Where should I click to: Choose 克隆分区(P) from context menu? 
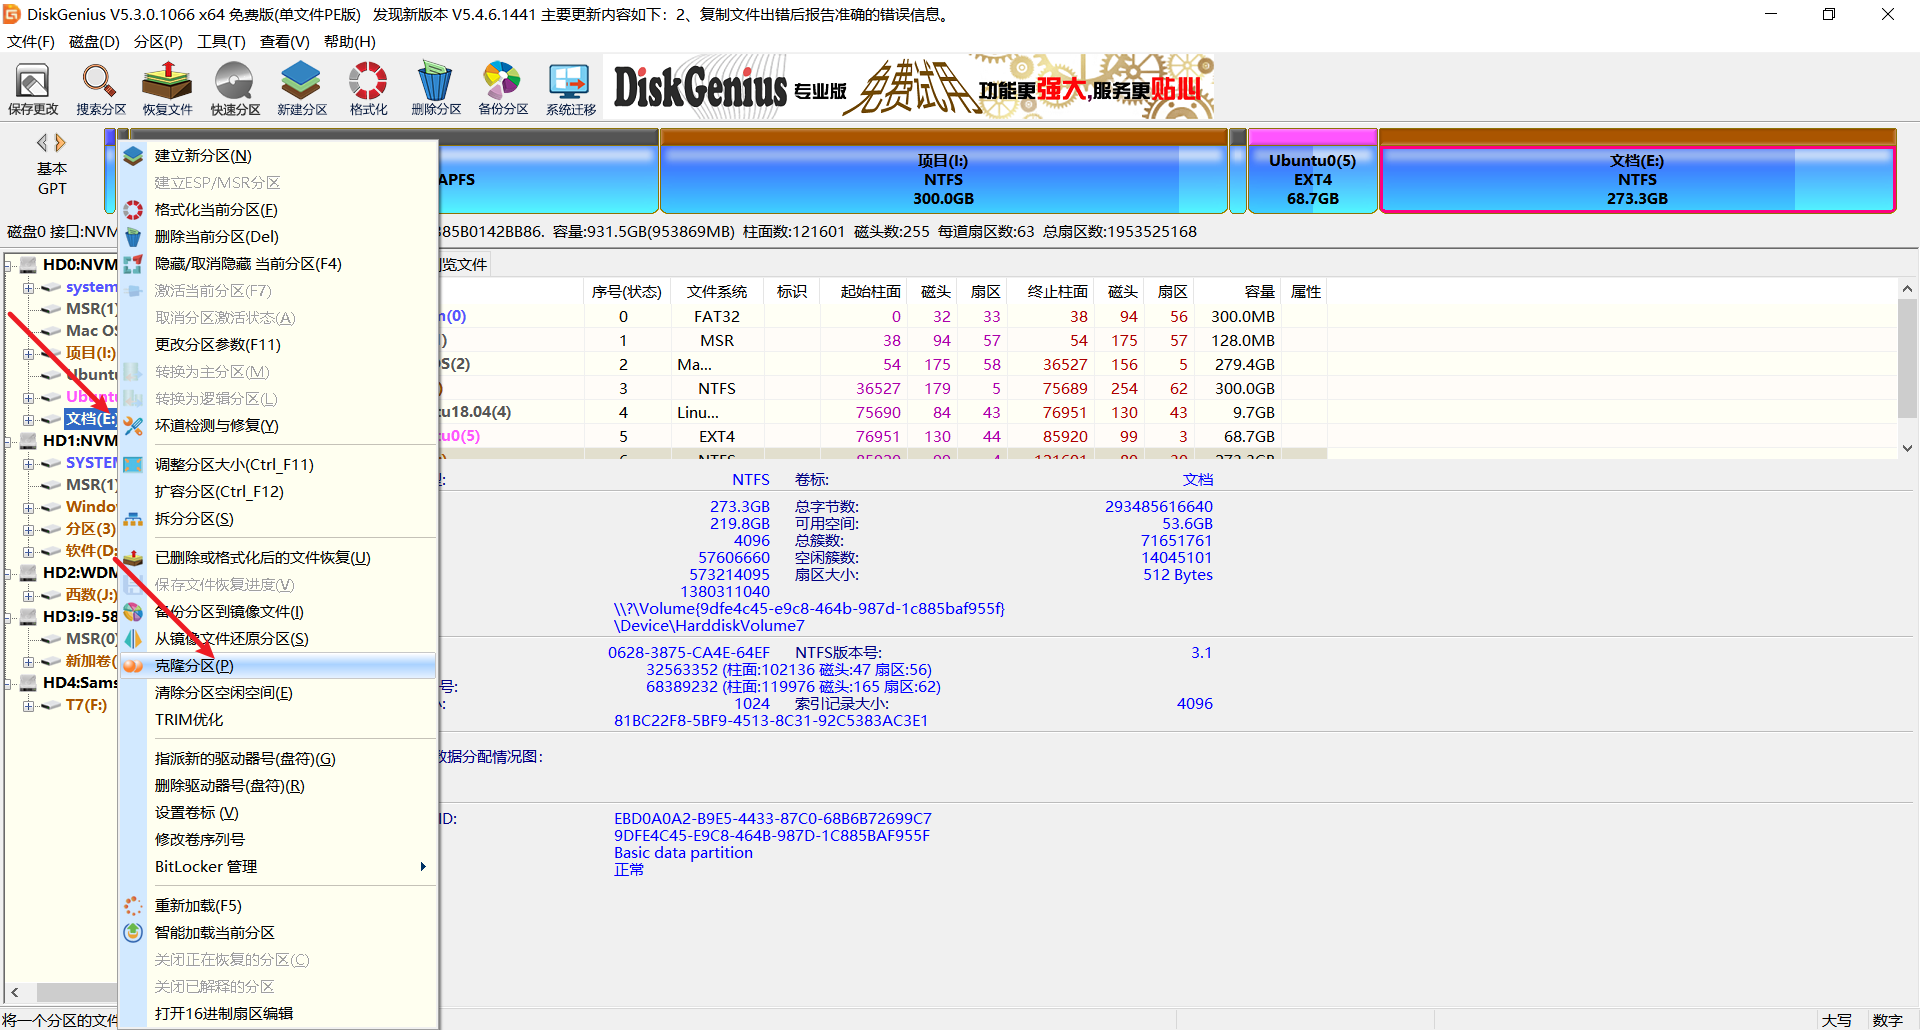point(278,666)
